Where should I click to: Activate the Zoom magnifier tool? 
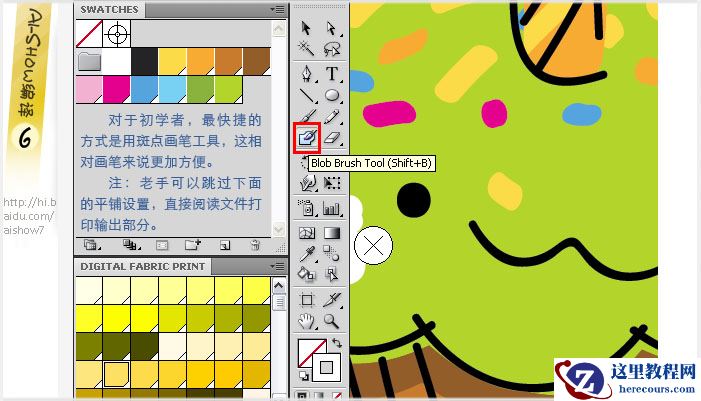pyautogui.click(x=332, y=321)
